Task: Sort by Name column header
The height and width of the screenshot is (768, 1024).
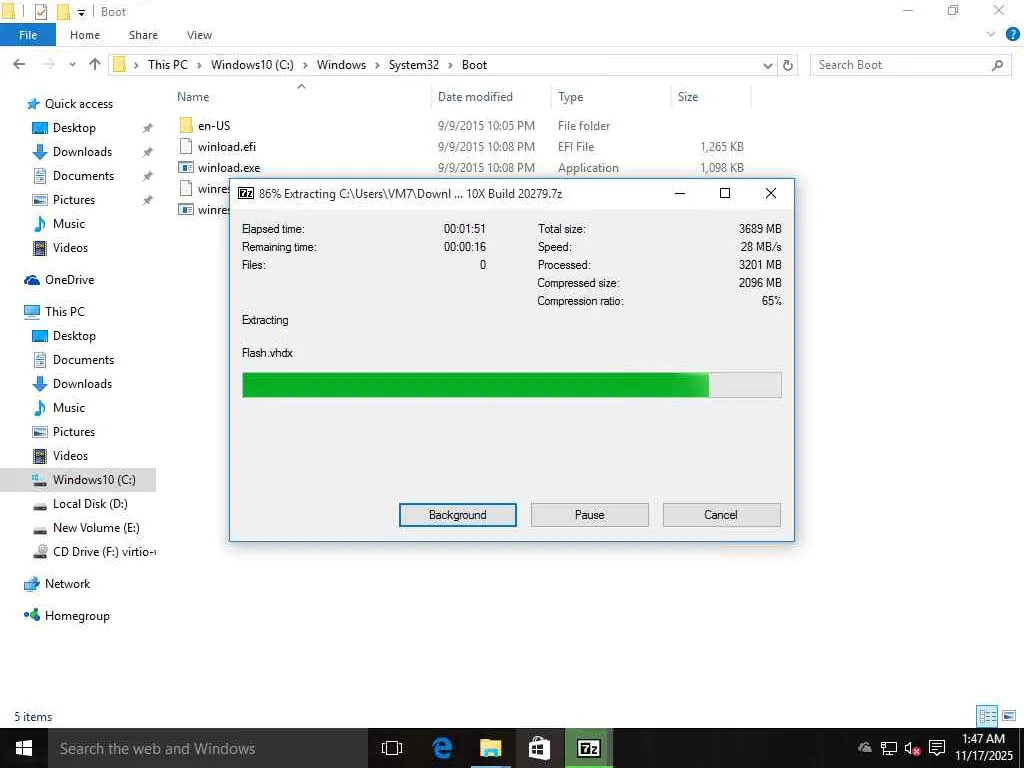Action: click(x=193, y=97)
